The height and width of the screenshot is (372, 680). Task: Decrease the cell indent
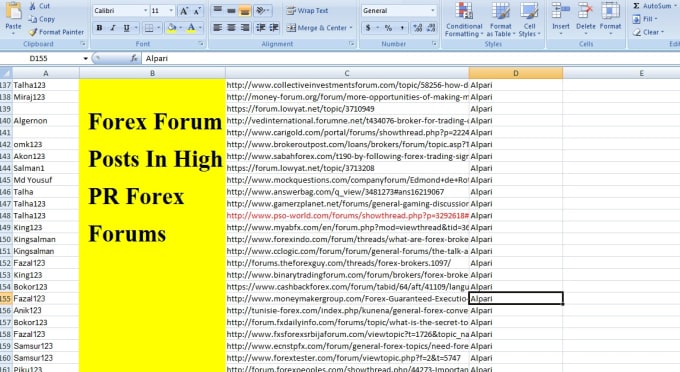tap(261, 28)
